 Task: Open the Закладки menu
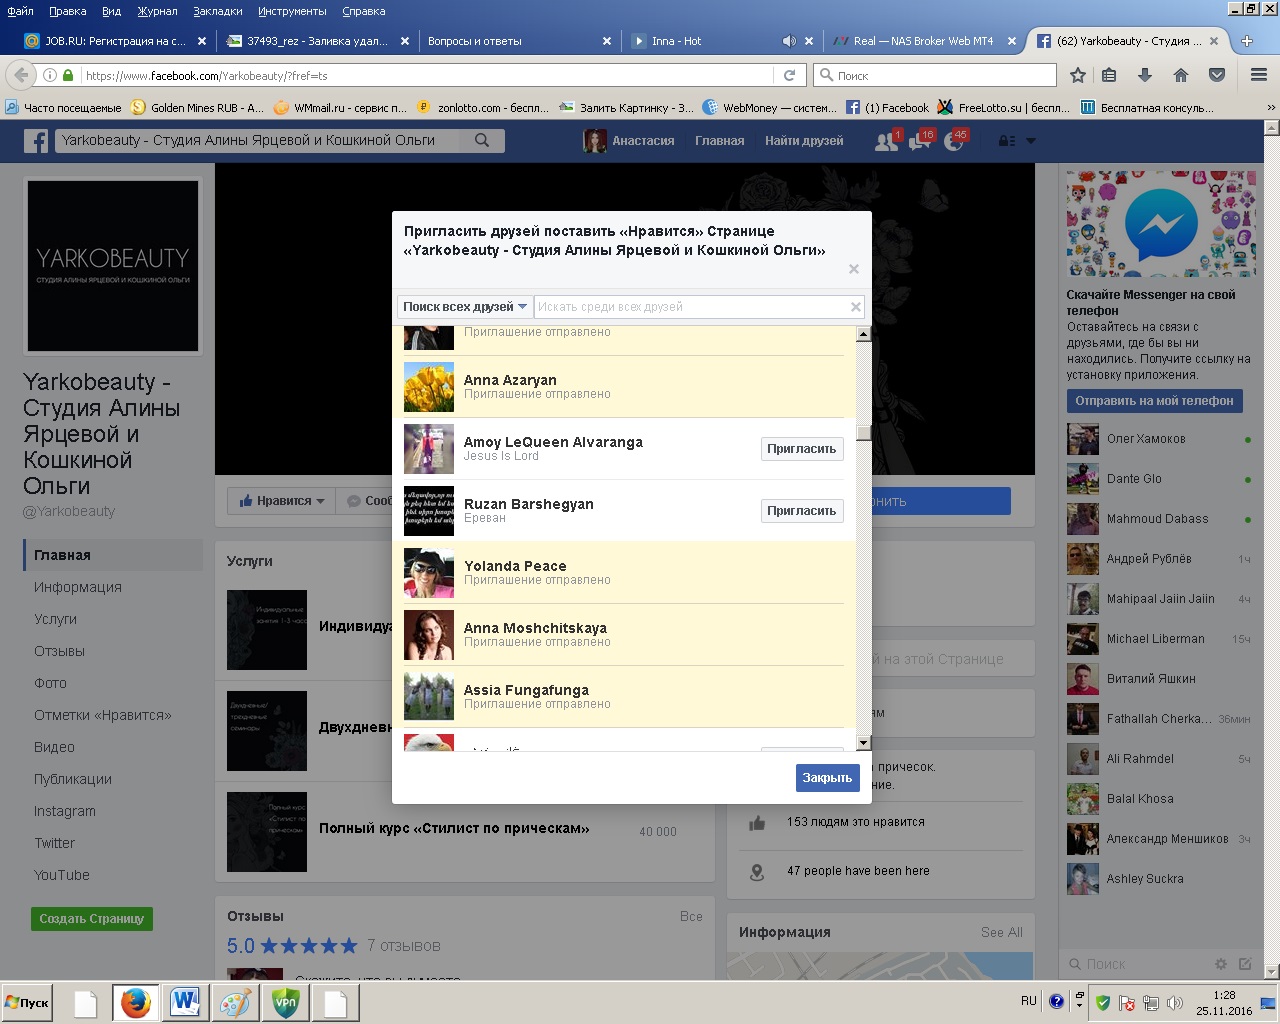click(x=218, y=11)
